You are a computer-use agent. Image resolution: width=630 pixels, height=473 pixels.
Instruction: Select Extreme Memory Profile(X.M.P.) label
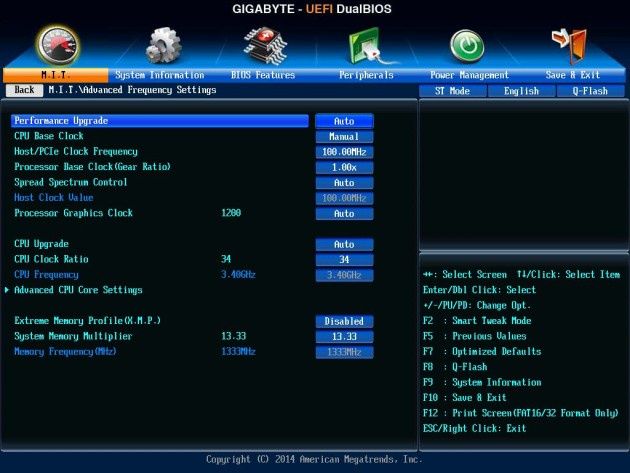click(x=88, y=321)
